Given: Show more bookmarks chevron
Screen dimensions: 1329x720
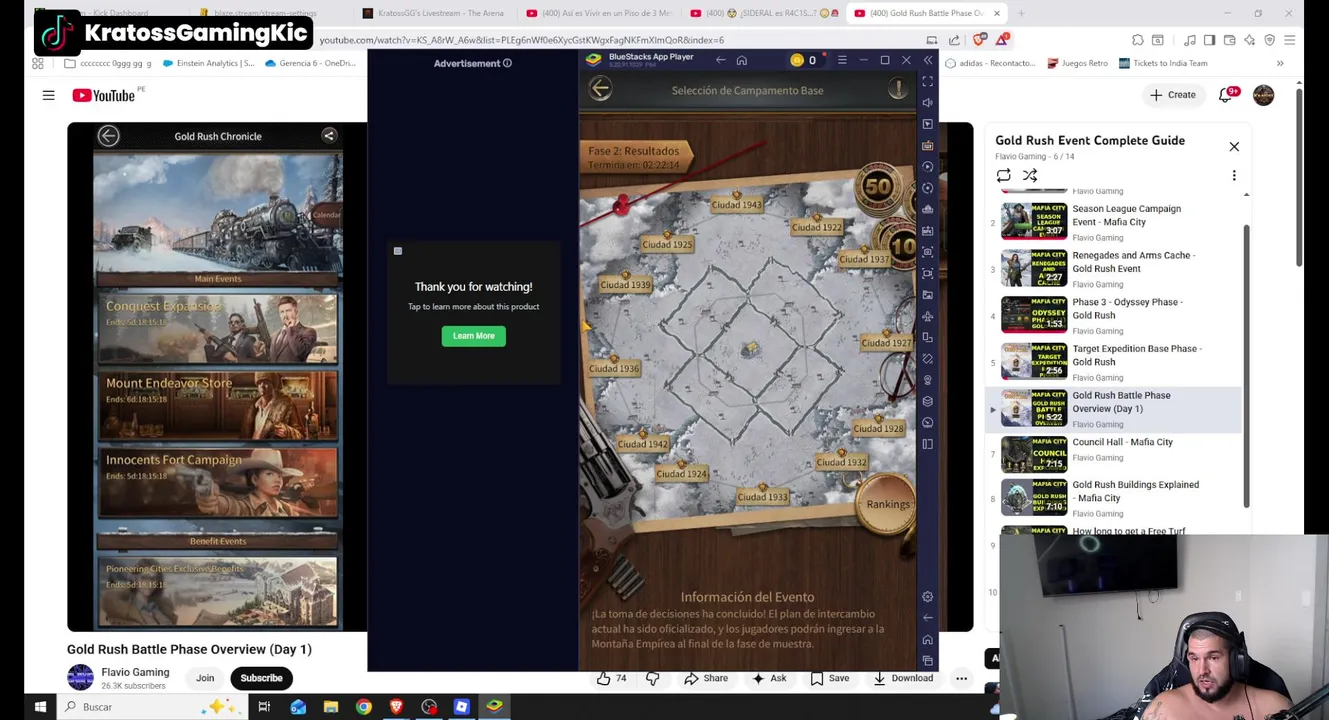Looking at the screenshot, I should (x=1279, y=63).
